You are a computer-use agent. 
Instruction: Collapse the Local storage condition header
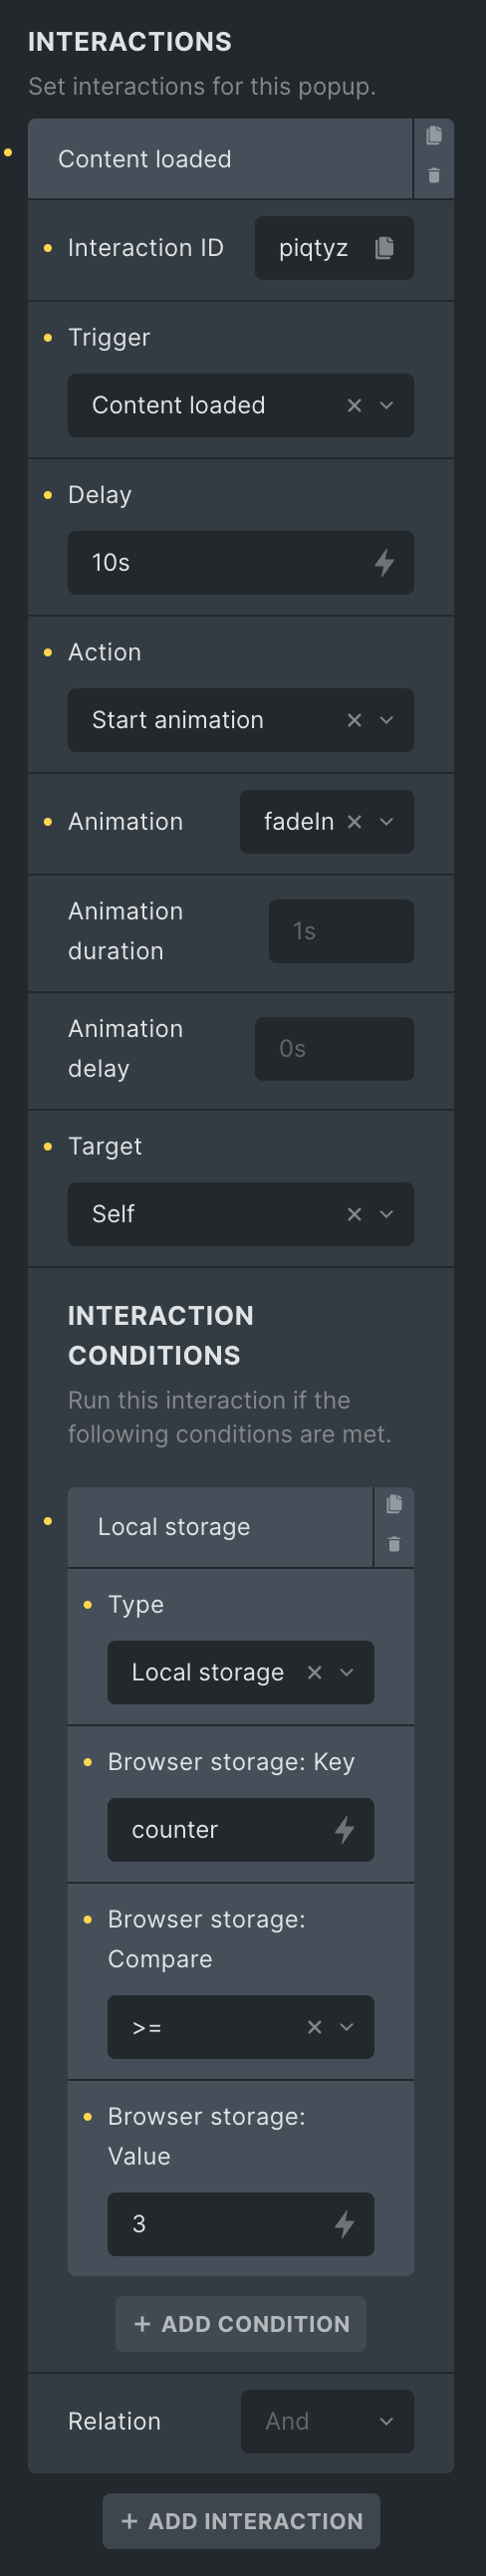220,1527
